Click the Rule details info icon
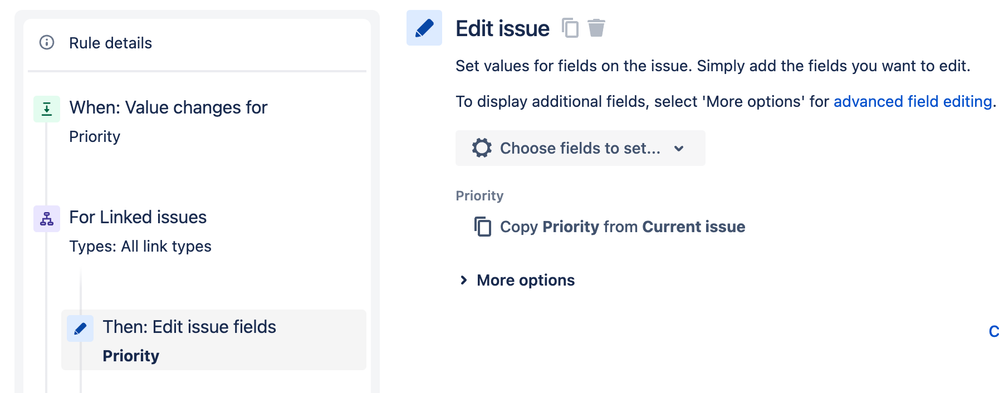 47,43
